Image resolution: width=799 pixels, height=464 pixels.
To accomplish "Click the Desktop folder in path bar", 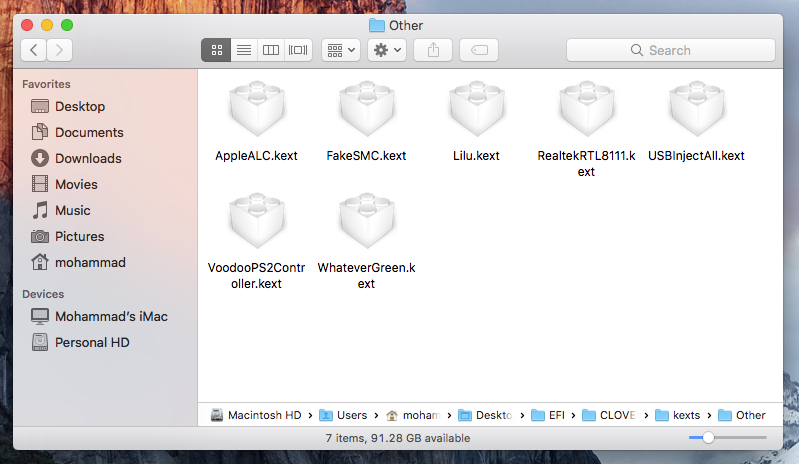I will click(485, 415).
